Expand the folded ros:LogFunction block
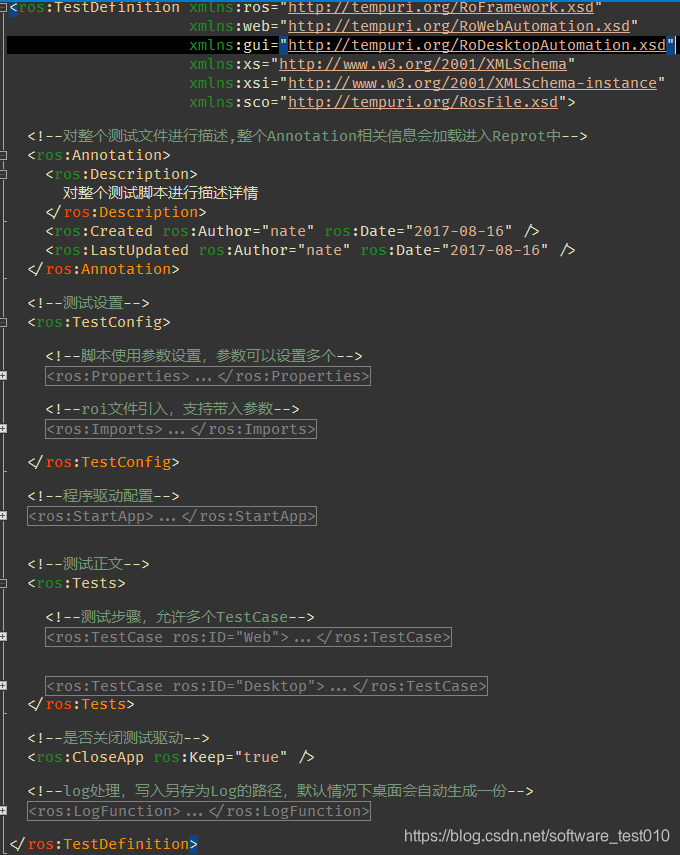 tap(3, 811)
